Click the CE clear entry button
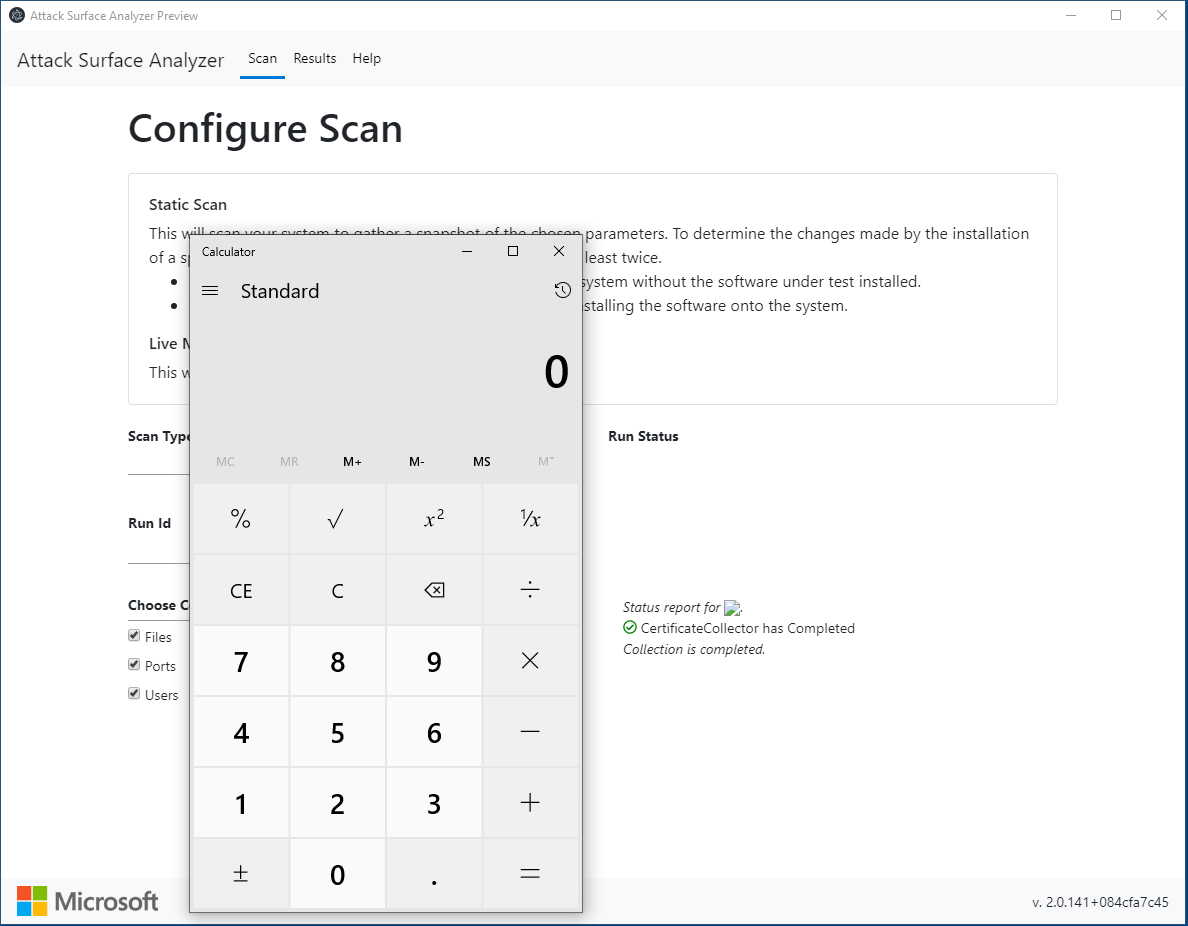Image resolution: width=1188 pixels, height=926 pixels. [241, 590]
